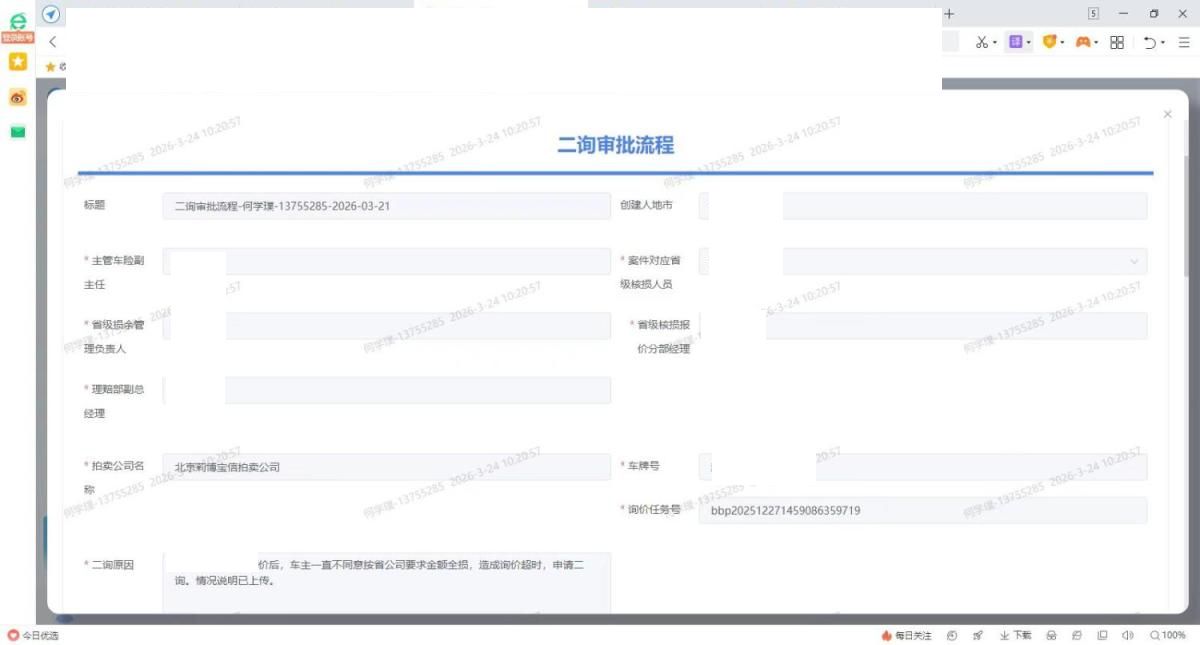Expand the 案件对应省级核损人员 dropdown

tap(1134, 261)
